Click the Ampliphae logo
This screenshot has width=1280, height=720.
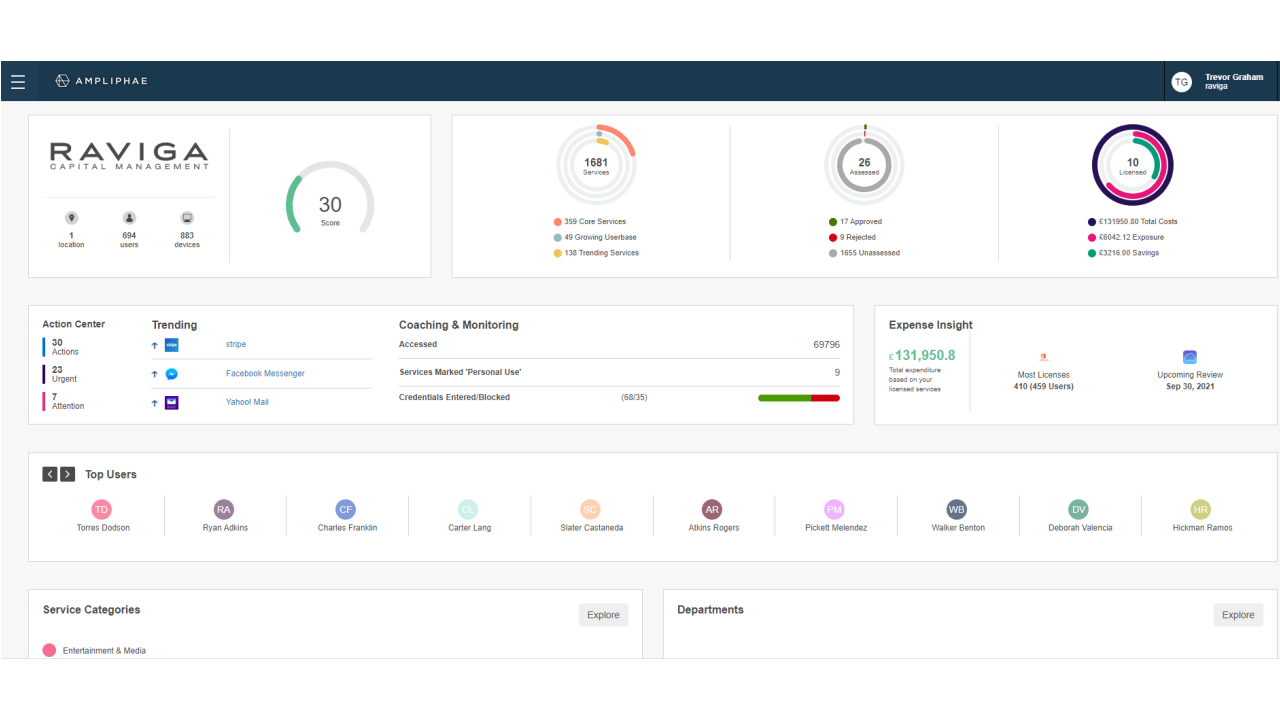pyautogui.click(x=101, y=81)
